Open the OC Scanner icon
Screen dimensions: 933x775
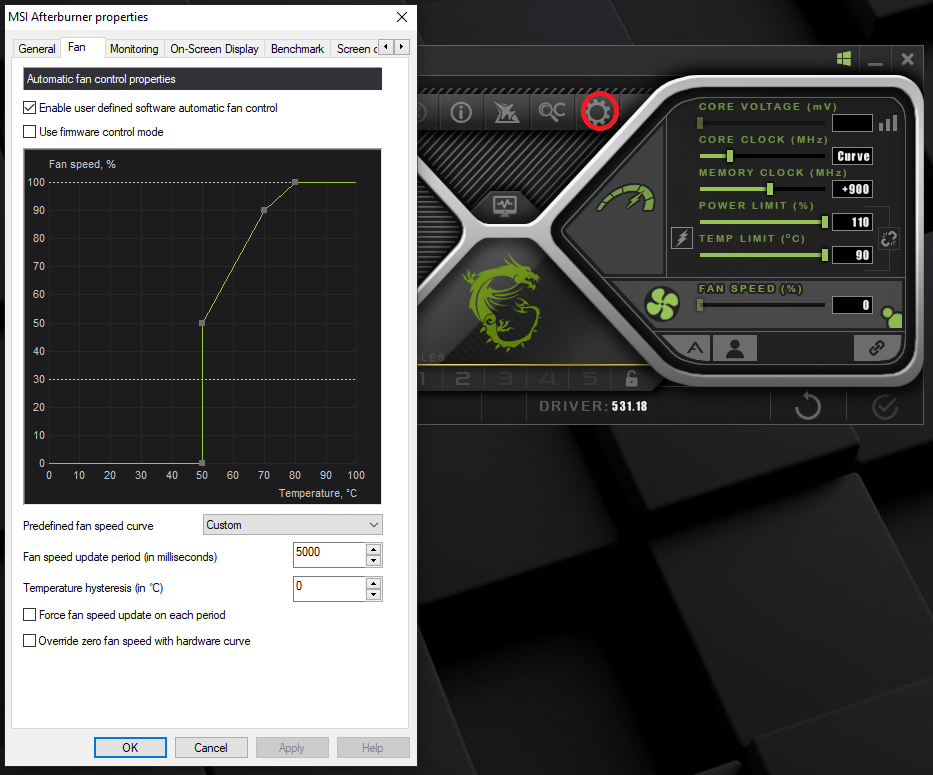552,111
